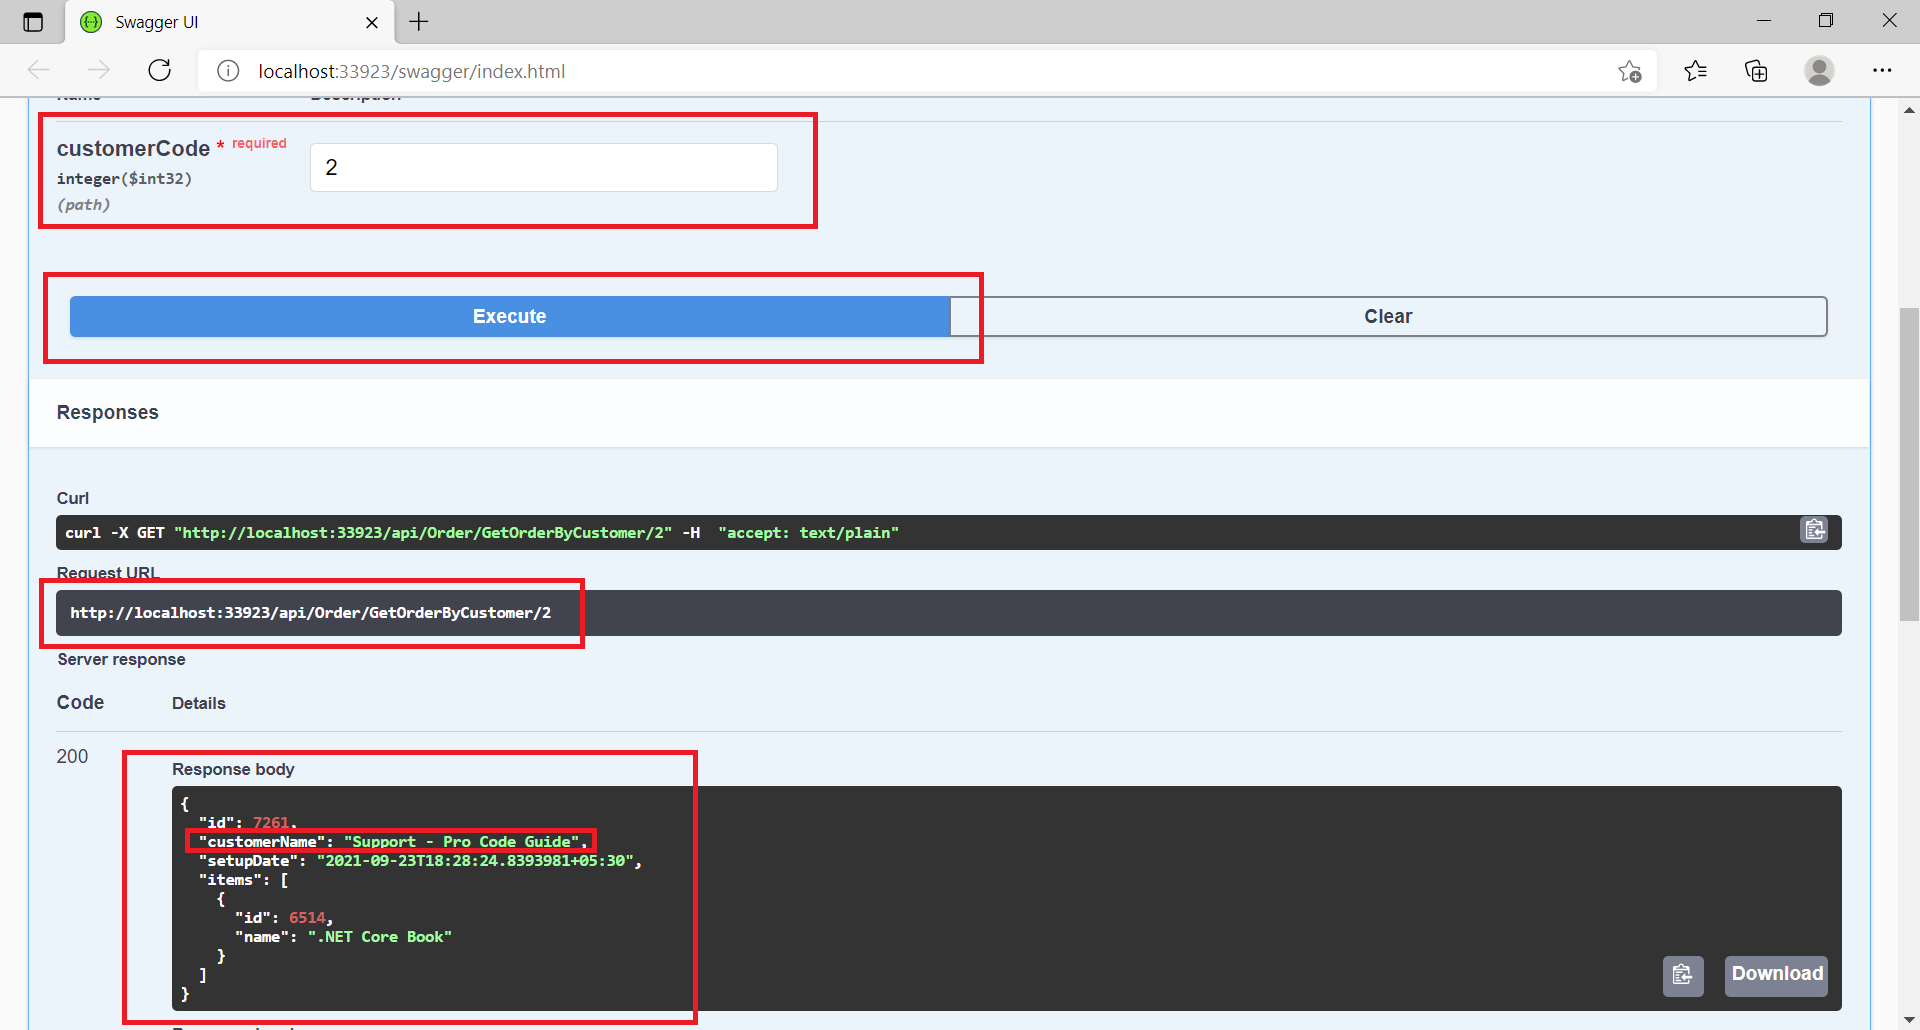Click the browser address bar
Screen dimensions: 1920x1030
click(700, 70)
